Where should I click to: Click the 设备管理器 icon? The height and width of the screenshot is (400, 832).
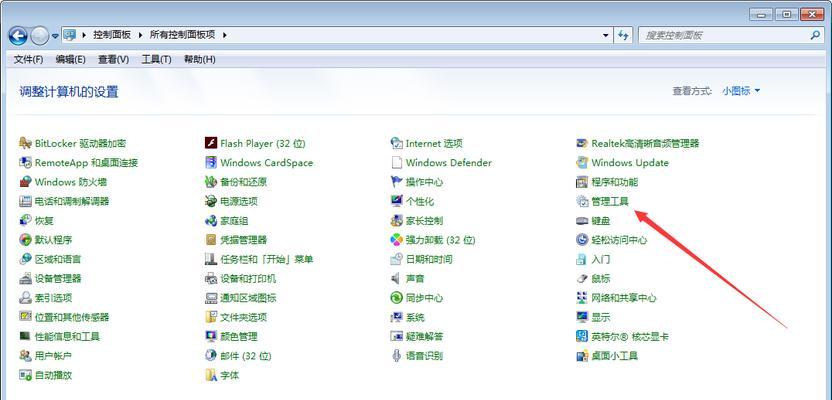25,279
